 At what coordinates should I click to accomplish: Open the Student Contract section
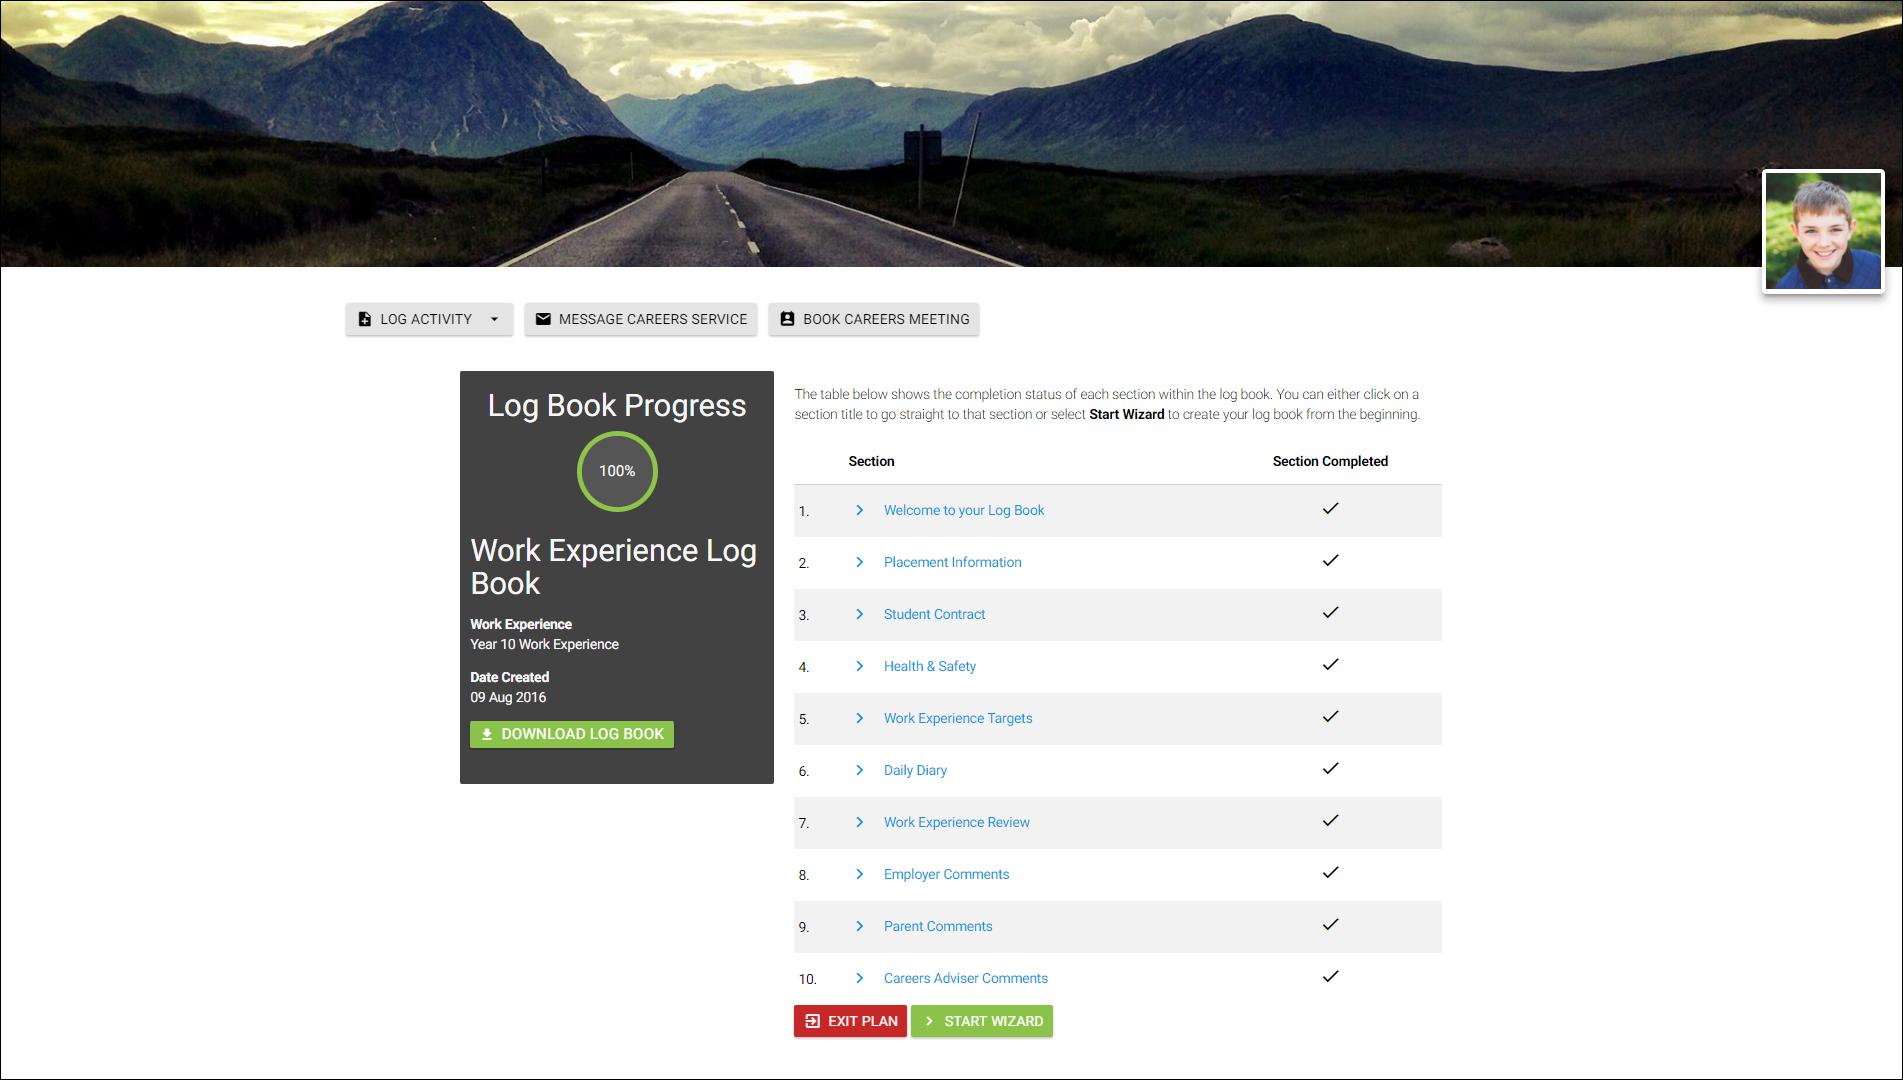pos(934,614)
